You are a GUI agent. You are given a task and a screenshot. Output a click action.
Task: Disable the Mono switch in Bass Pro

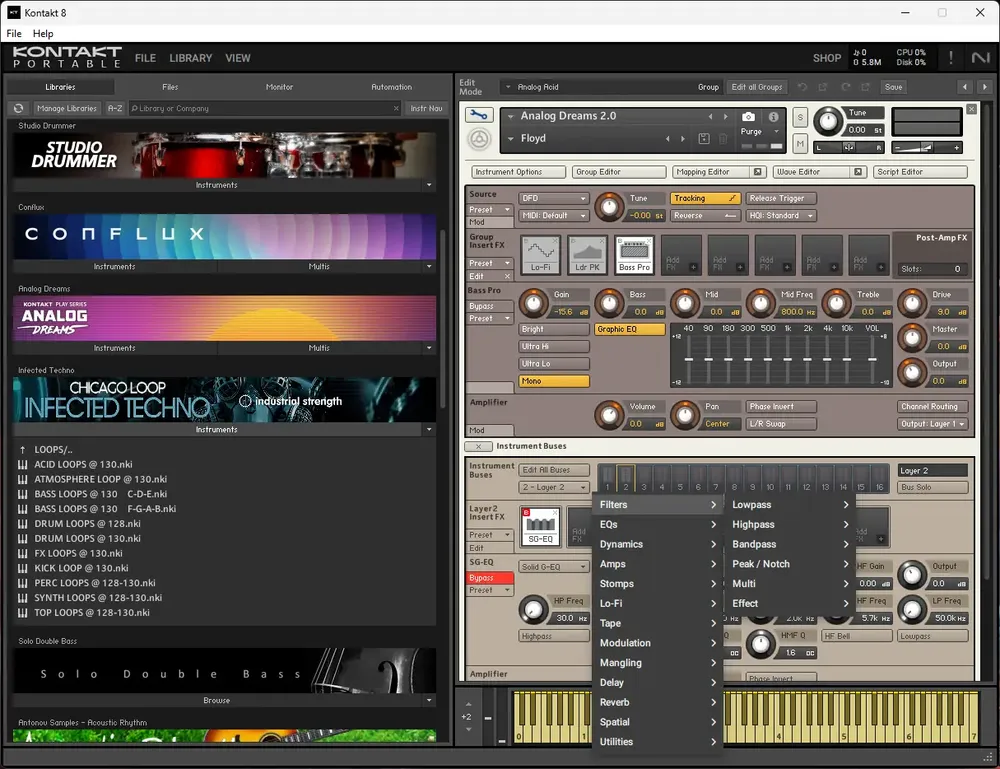click(554, 381)
